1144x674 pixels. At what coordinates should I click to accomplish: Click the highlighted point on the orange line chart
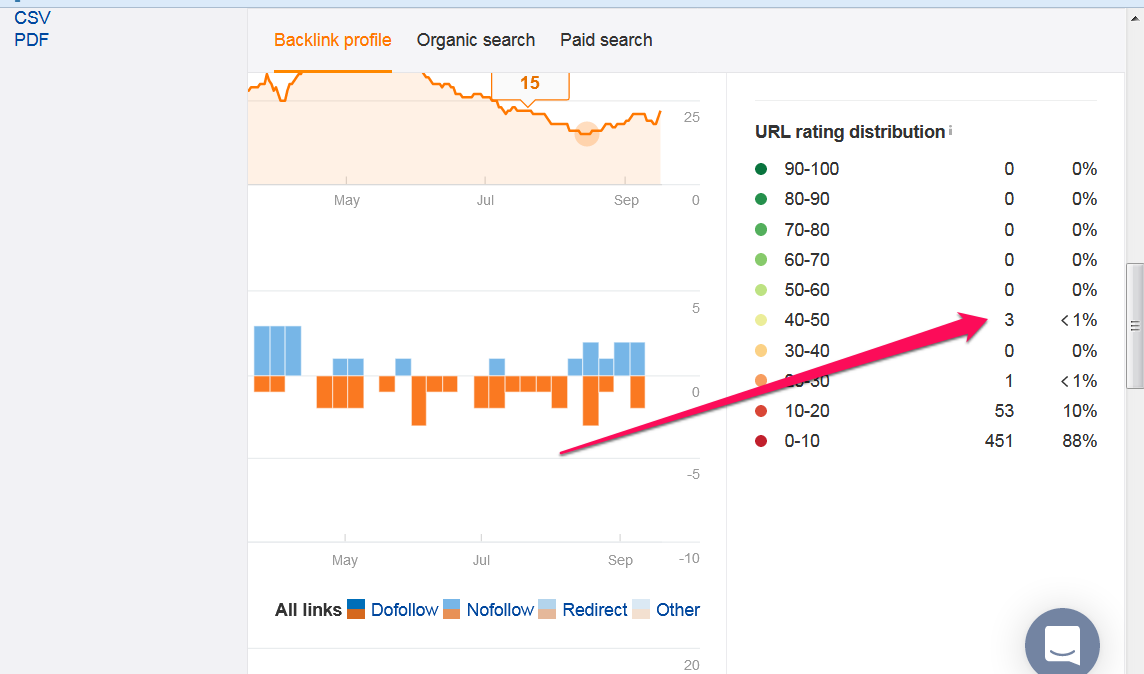click(587, 133)
